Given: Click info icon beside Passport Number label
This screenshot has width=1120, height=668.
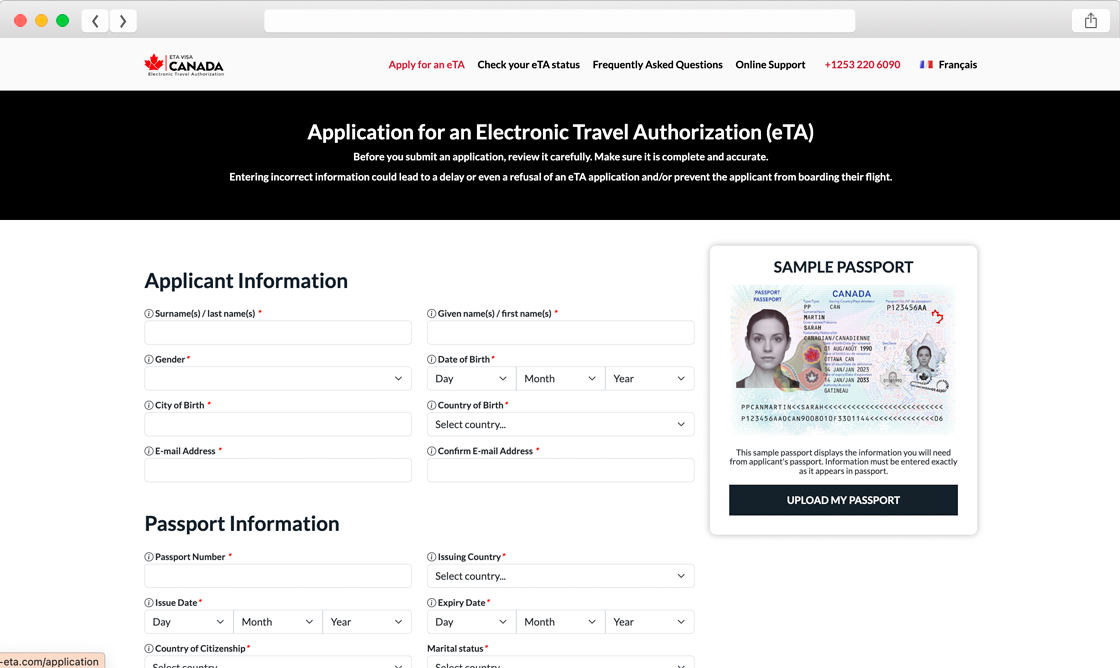Looking at the screenshot, I should pyautogui.click(x=149, y=557).
